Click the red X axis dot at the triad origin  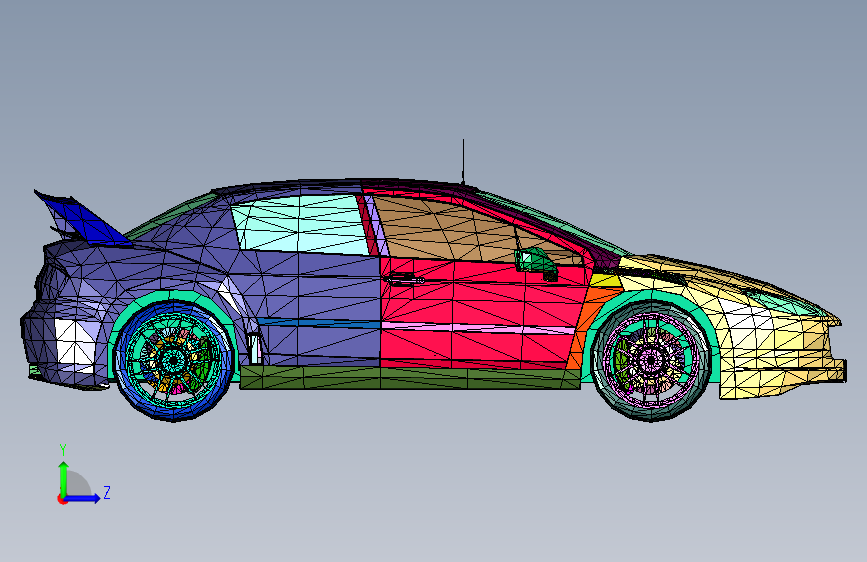tap(62, 499)
